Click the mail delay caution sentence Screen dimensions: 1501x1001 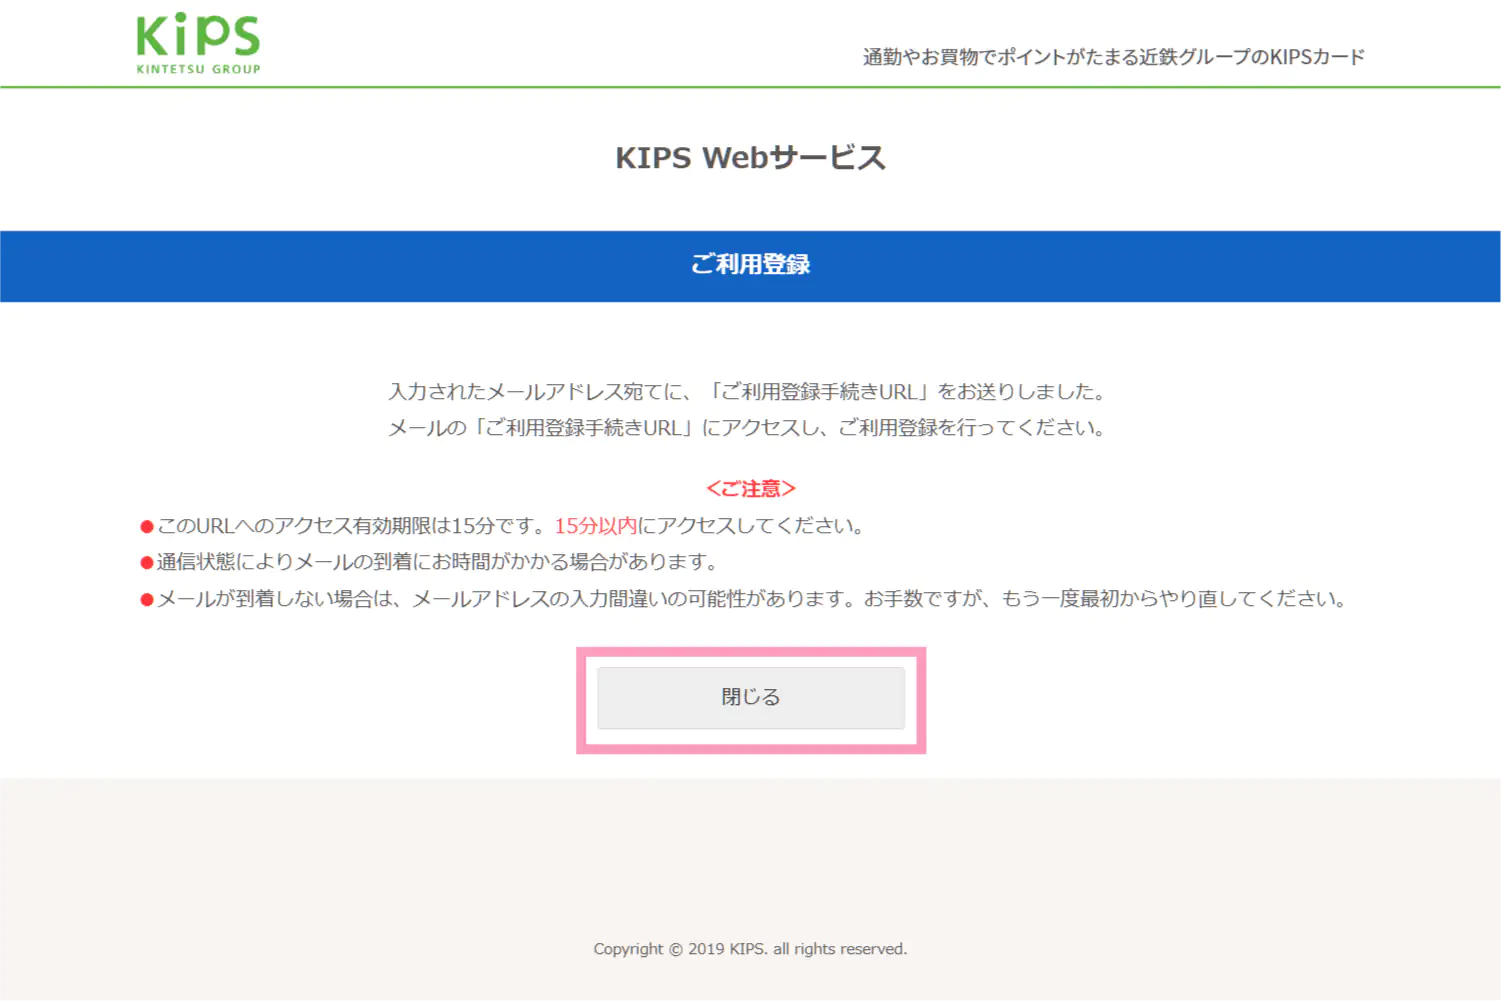435,561
